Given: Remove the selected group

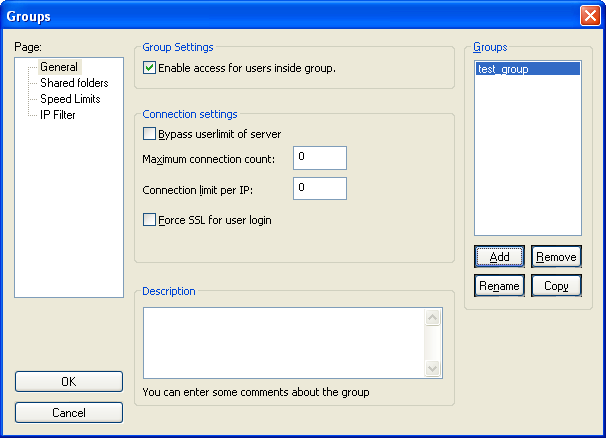Looking at the screenshot, I should pyautogui.click(x=556, y=257).
